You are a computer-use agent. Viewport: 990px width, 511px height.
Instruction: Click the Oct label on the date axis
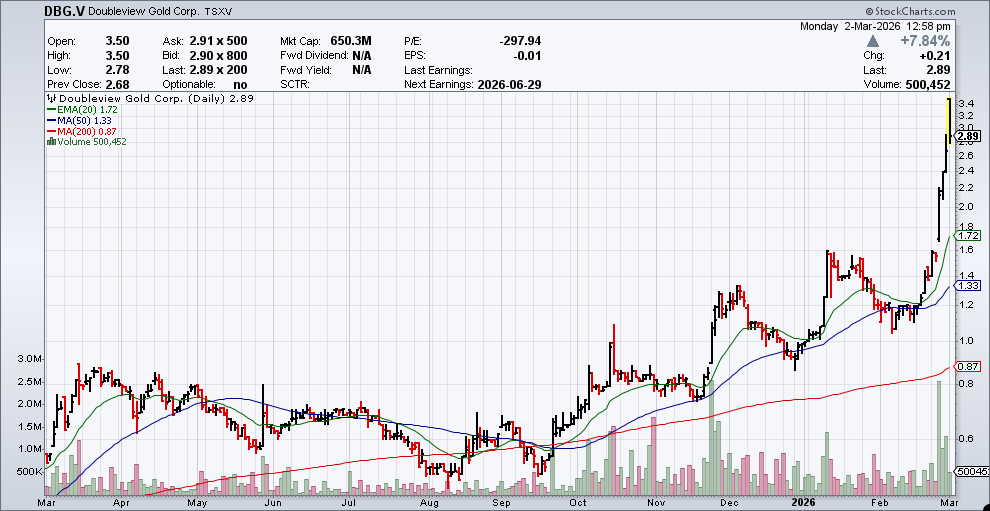(577, 503)
